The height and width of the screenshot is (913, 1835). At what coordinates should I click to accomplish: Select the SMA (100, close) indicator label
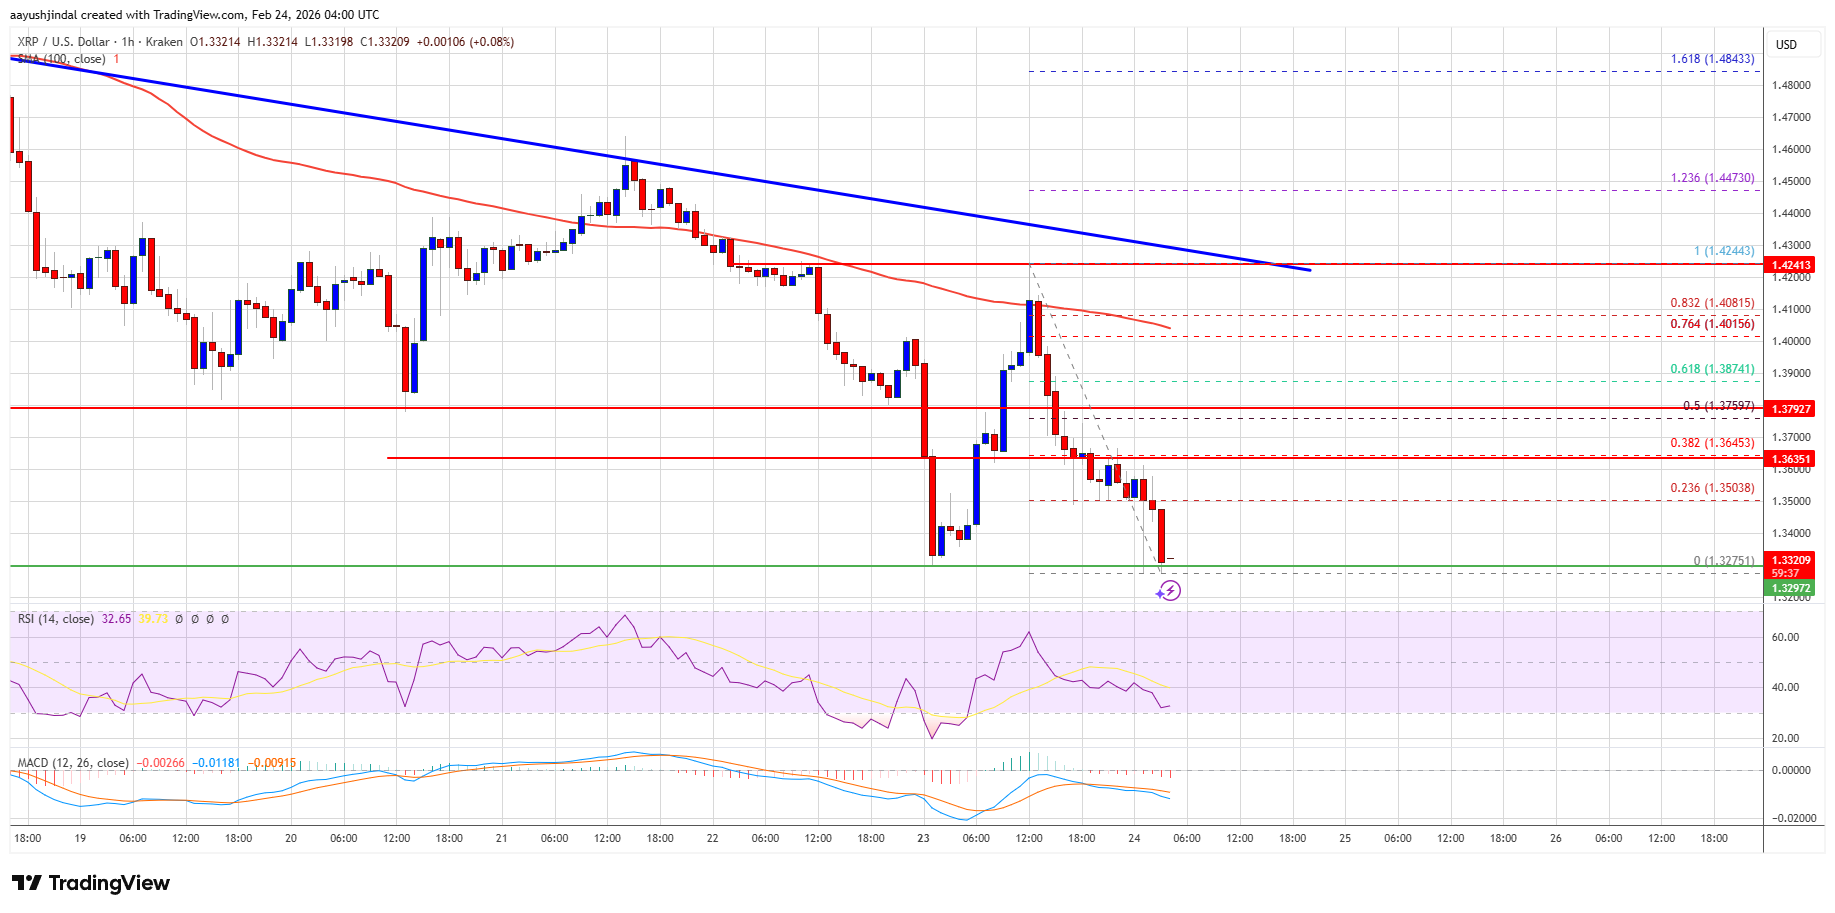[60, 59]
